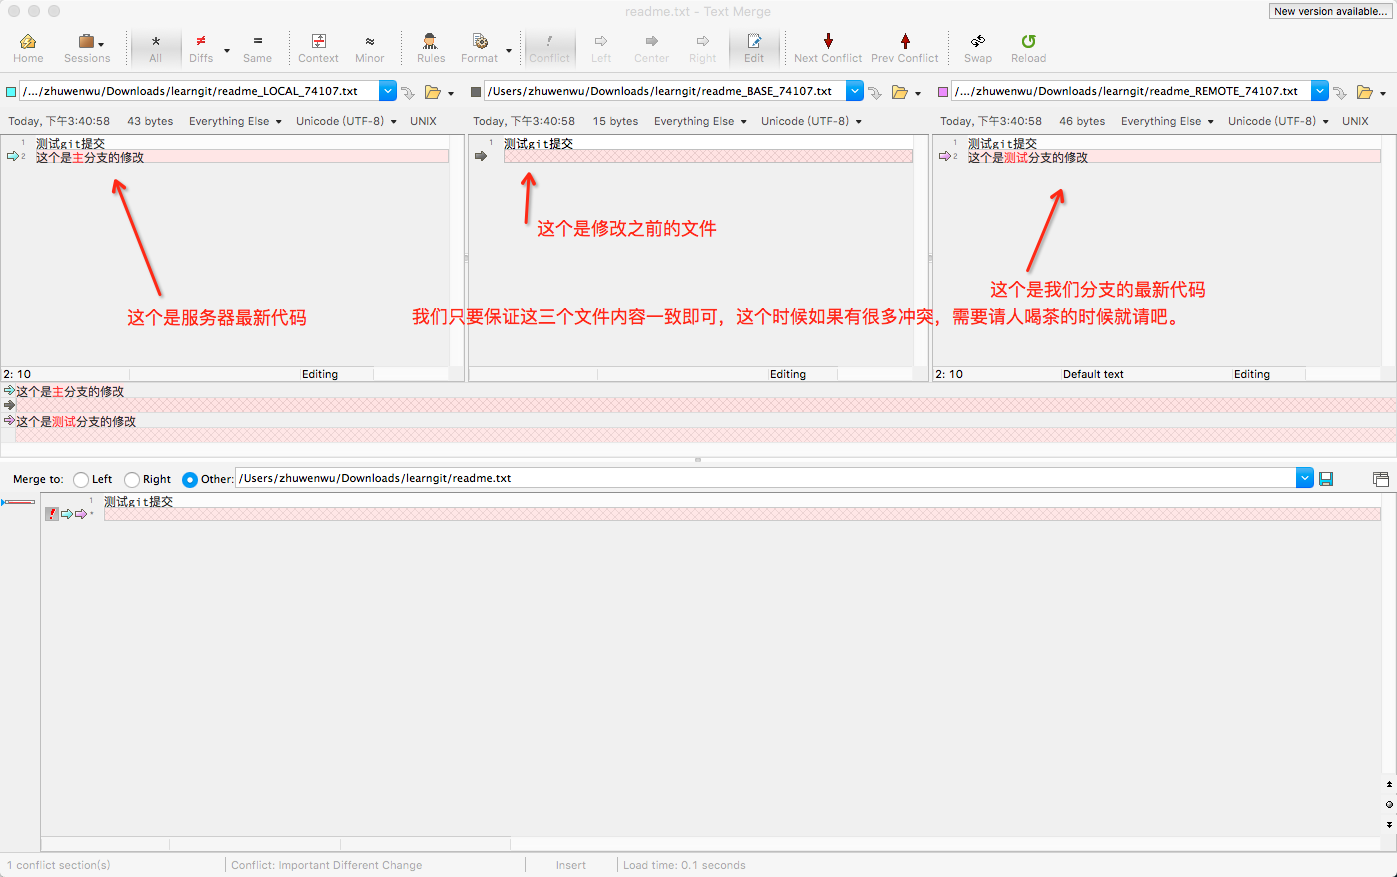Open the REMOTE file path history dropdown

click(1320, 91)
